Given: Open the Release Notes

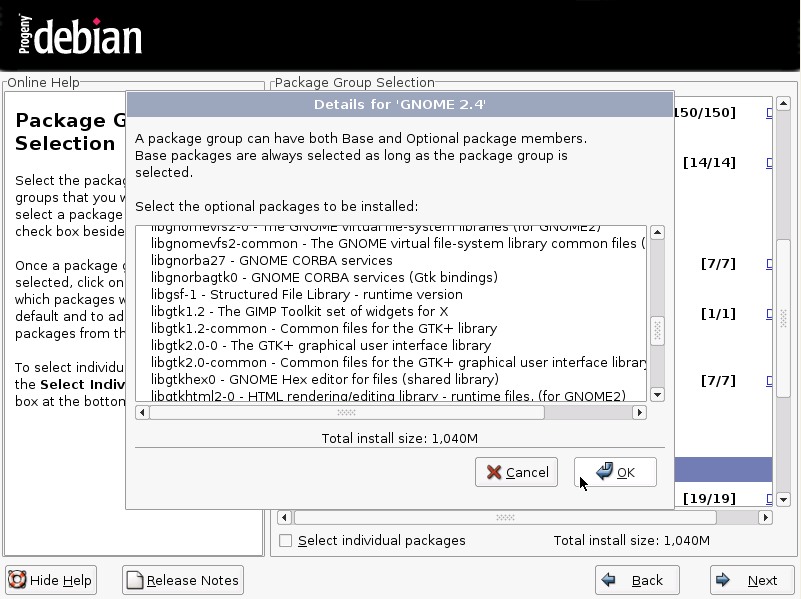Looking at the screenshot, I should point(184,580).
